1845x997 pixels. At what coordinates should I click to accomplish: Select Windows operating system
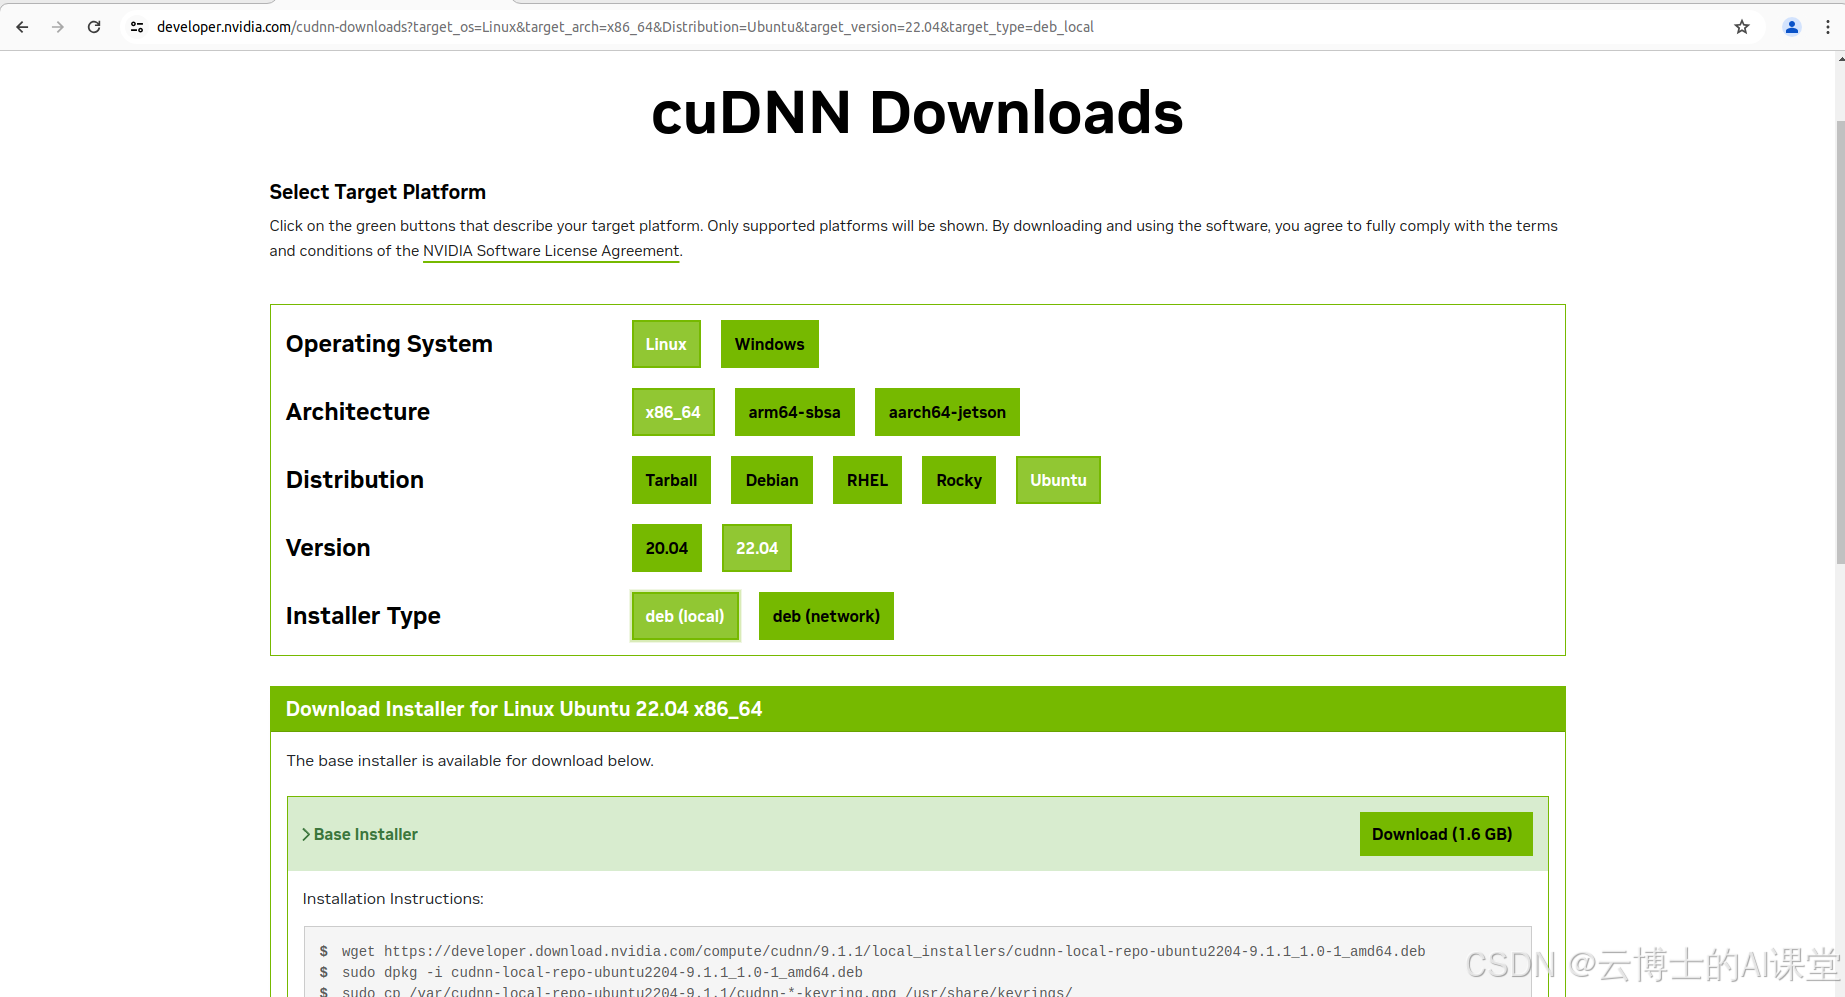[x=769, y=344]
